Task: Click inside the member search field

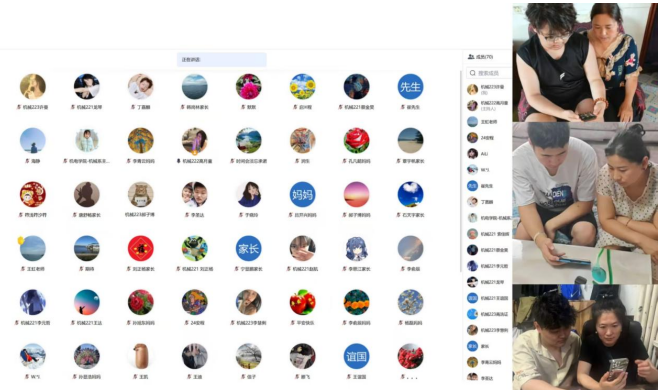Action: pos(489,73)
